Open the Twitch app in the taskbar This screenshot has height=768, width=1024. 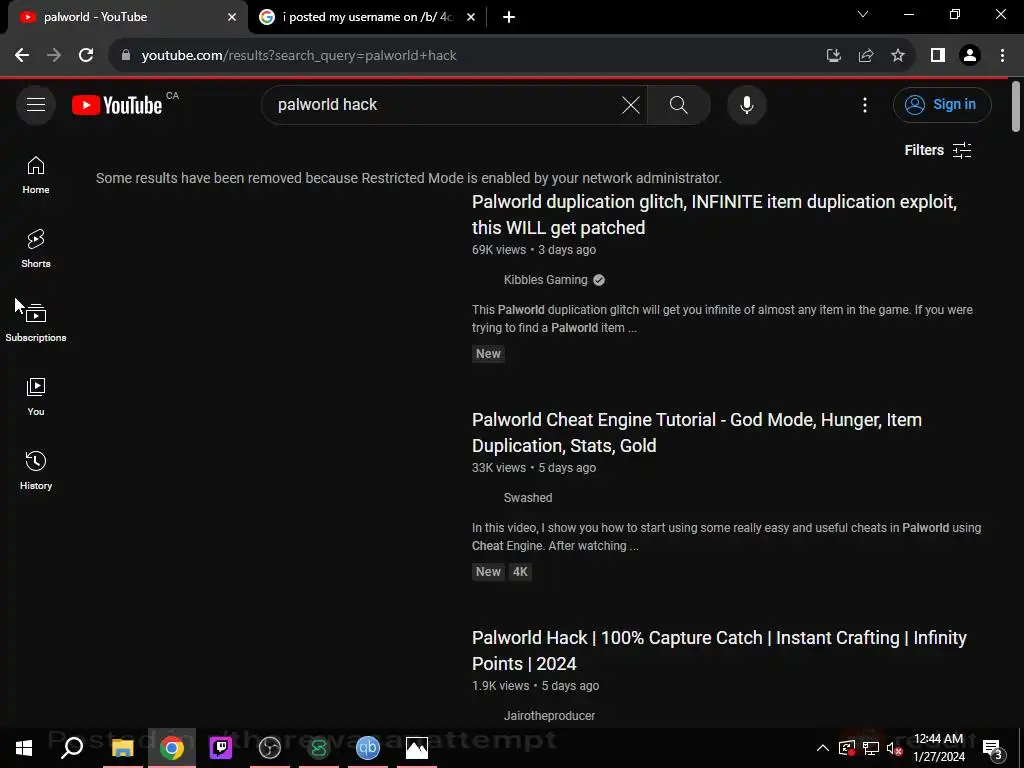pos(221,748)
